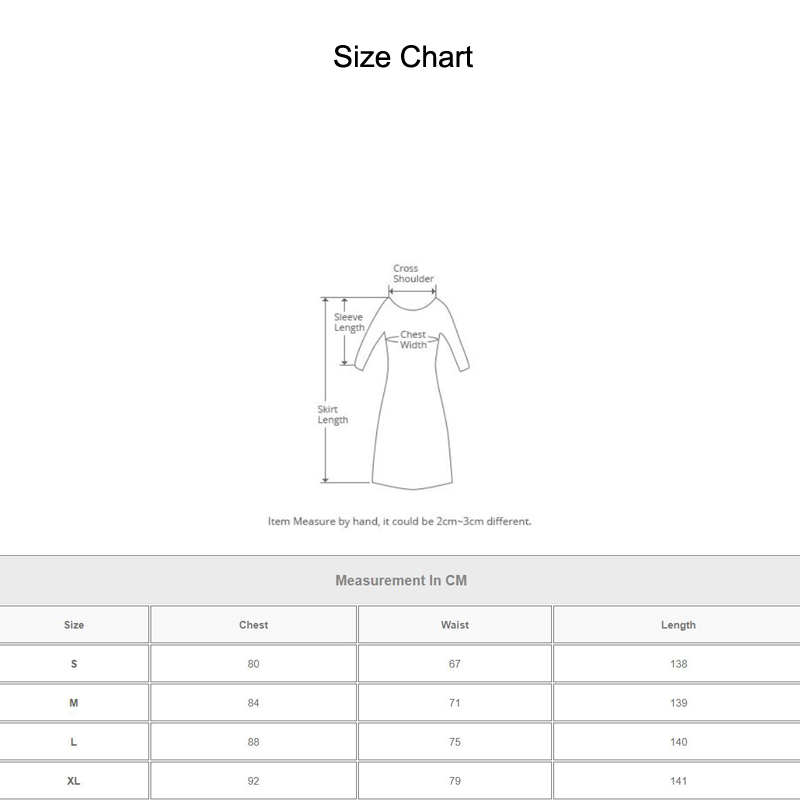Select length value 140 for size L
Viewport: 800px width, 800px height.
pyautogui.click(x=678, y=742)
